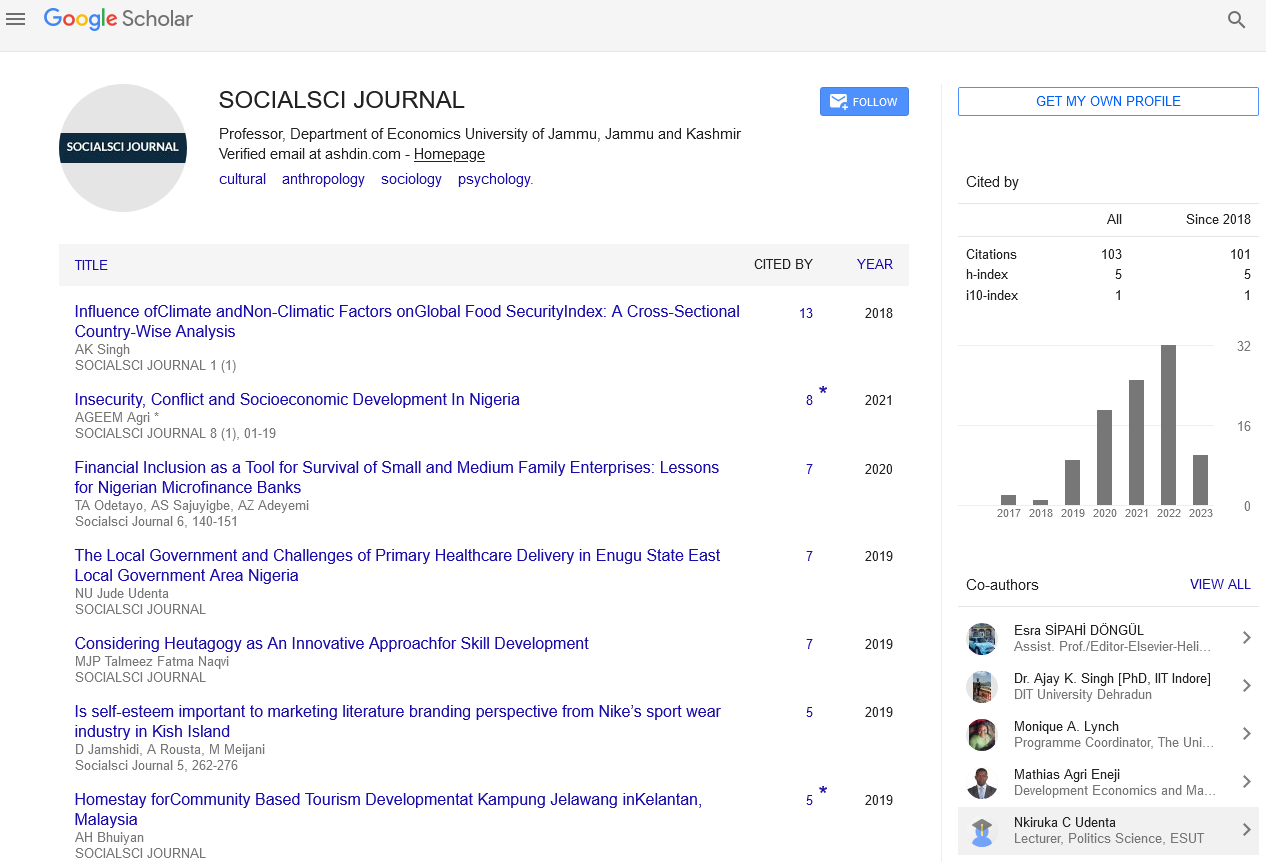Open Dr. Ajay K. Singh co-author profile
This screenshot has width=1266, height=862.
pos(1108,686)
